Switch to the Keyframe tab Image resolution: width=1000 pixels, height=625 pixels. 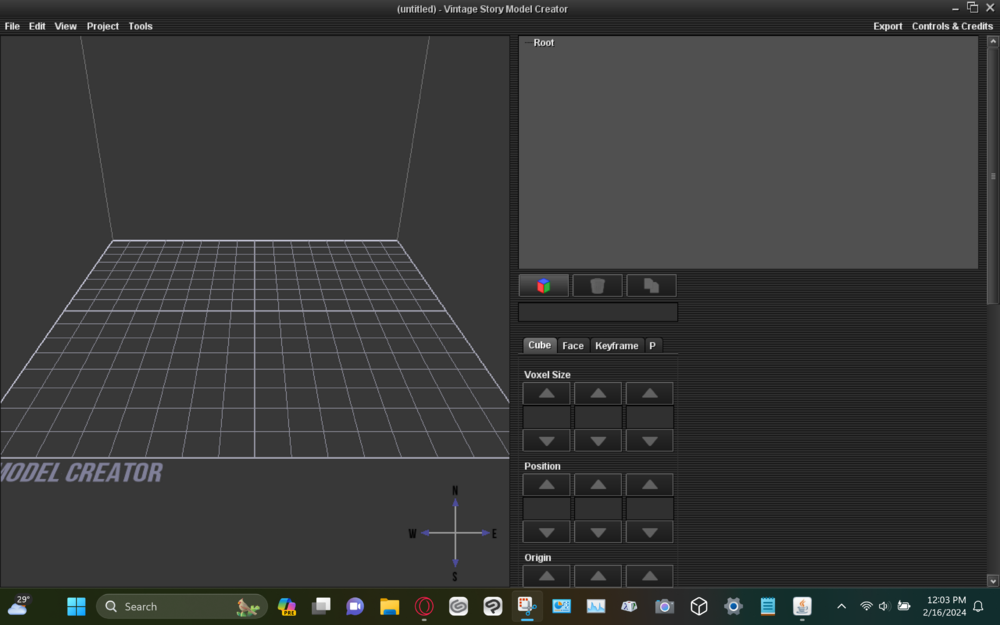[617, 345]
